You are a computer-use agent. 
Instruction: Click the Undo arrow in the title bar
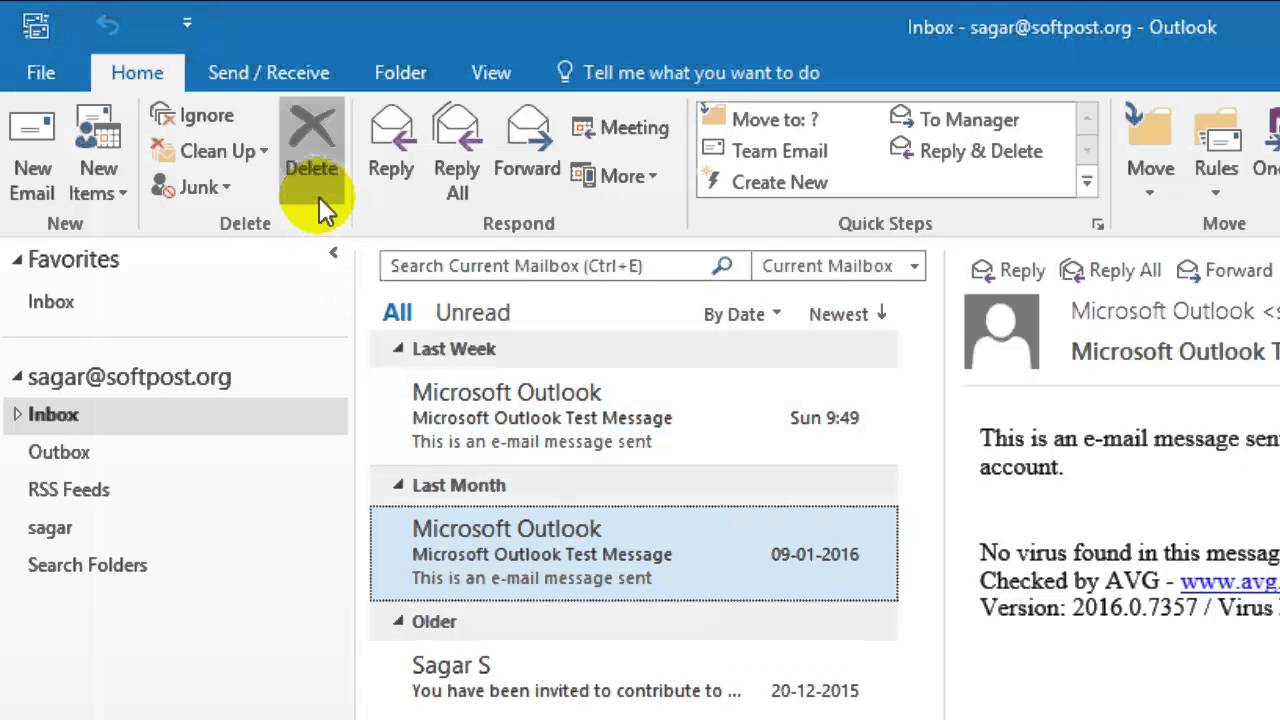(108, 24)
